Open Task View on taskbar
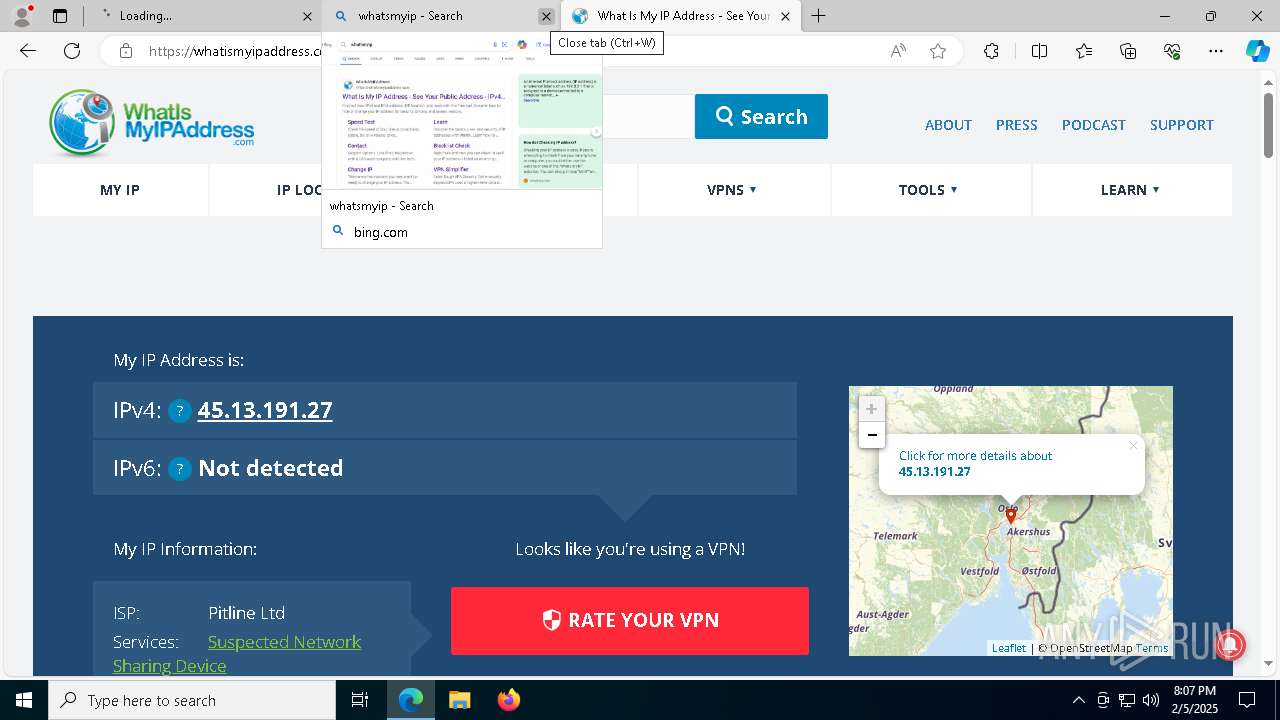Image resolution: width=1280 pixels, height=720 pixels. point(360,700)
